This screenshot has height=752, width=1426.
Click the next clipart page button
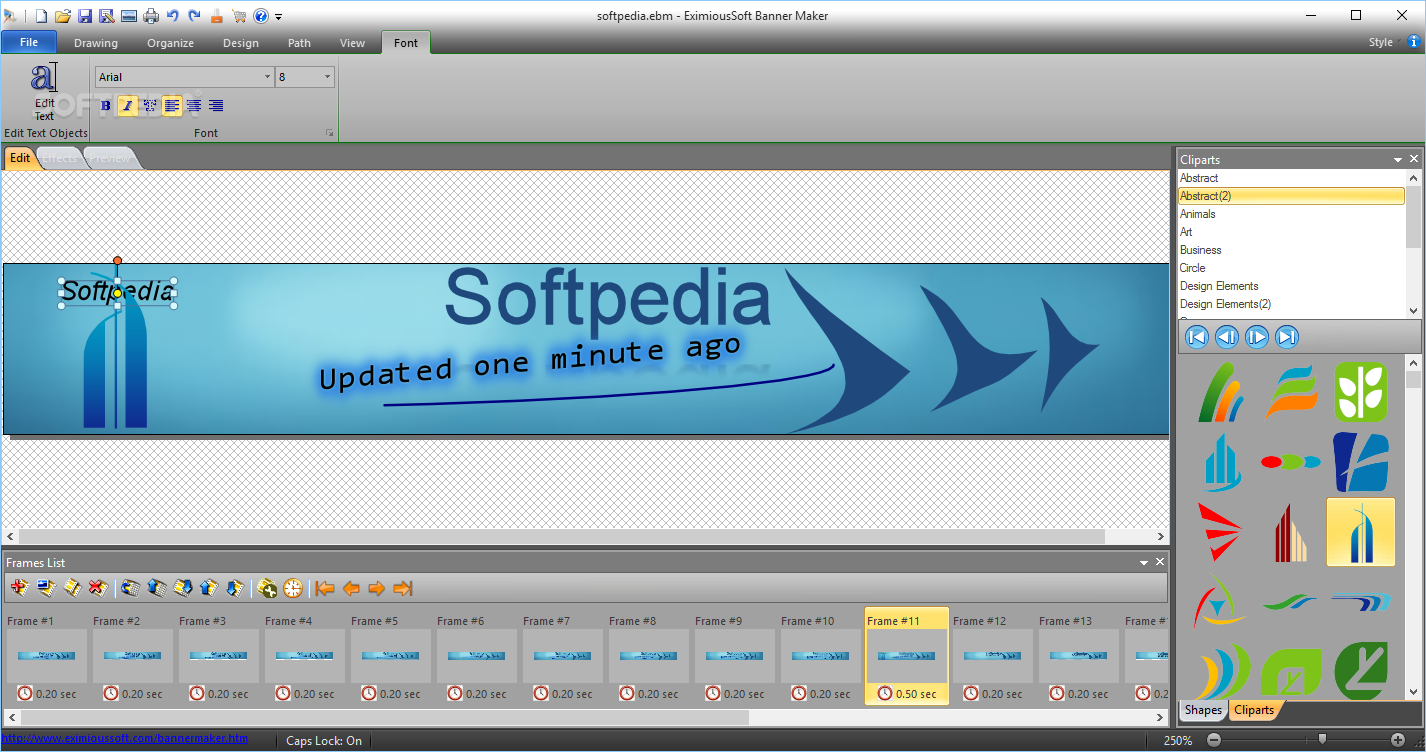pyautogui.click(x=1257, y=337)
